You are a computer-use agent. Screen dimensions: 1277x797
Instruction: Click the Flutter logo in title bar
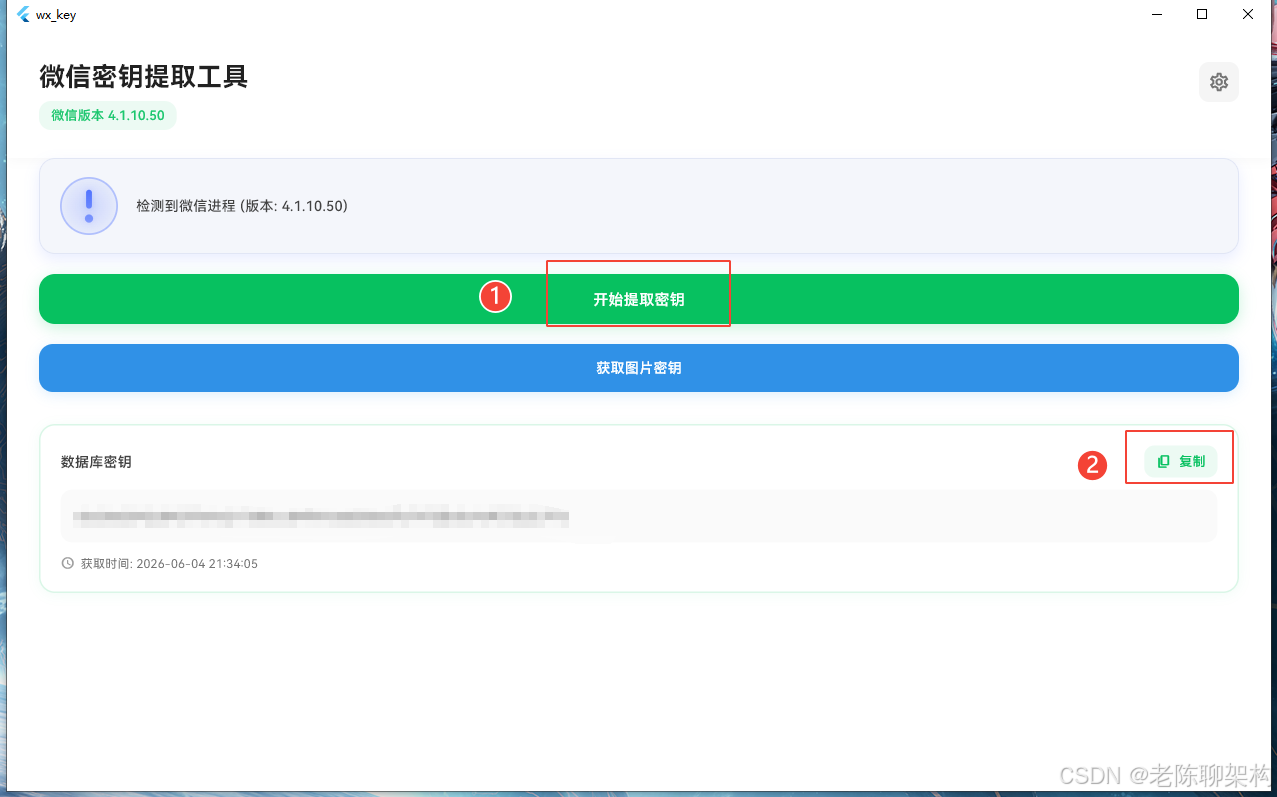point(23,15)
